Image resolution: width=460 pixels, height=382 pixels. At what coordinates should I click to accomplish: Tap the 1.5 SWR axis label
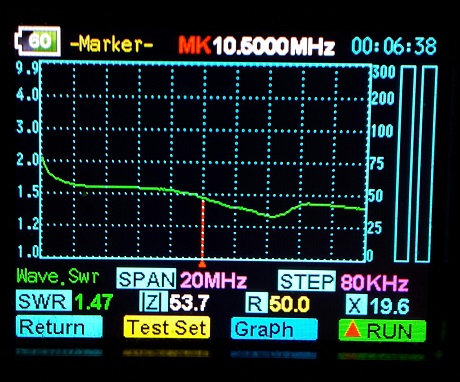pyautogui.click(x=28, y=192)
